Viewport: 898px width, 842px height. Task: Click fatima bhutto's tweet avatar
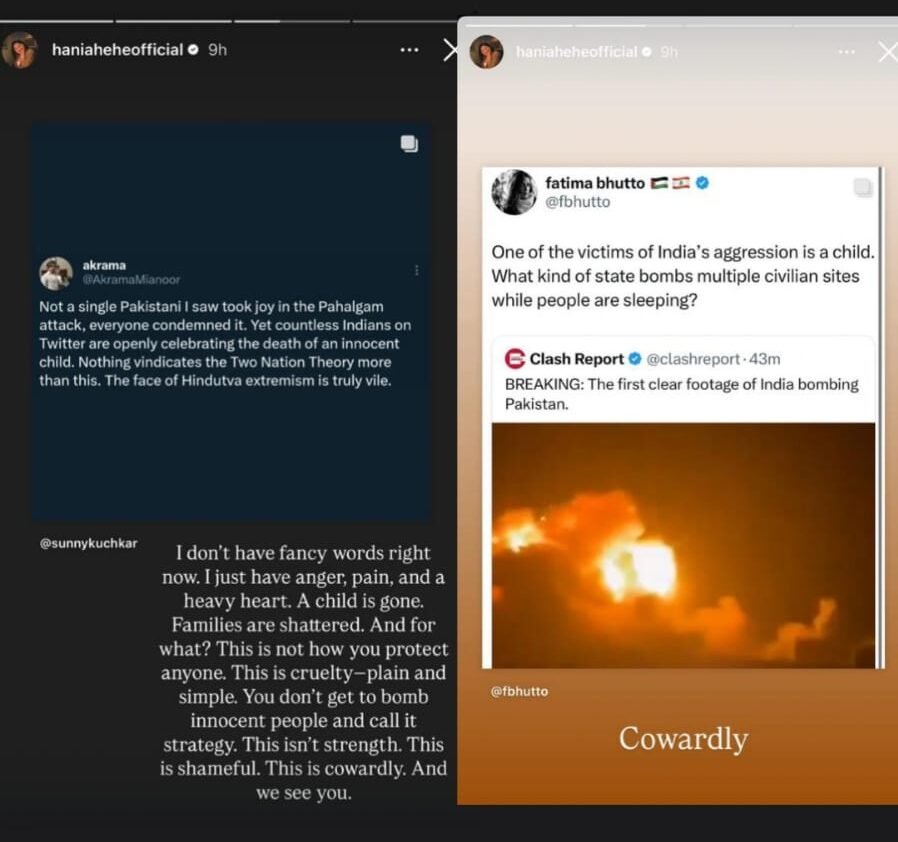click(x=514, y=191)
